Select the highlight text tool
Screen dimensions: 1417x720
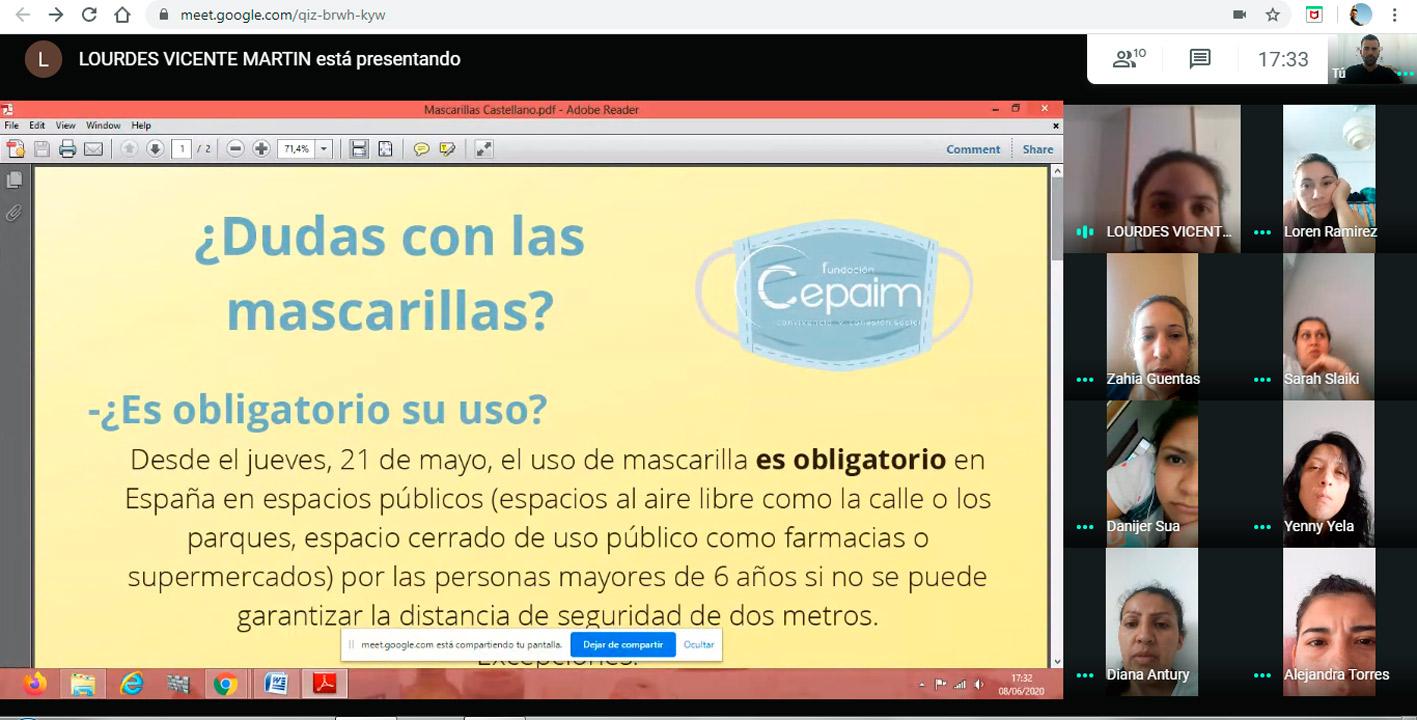[447, 149]
